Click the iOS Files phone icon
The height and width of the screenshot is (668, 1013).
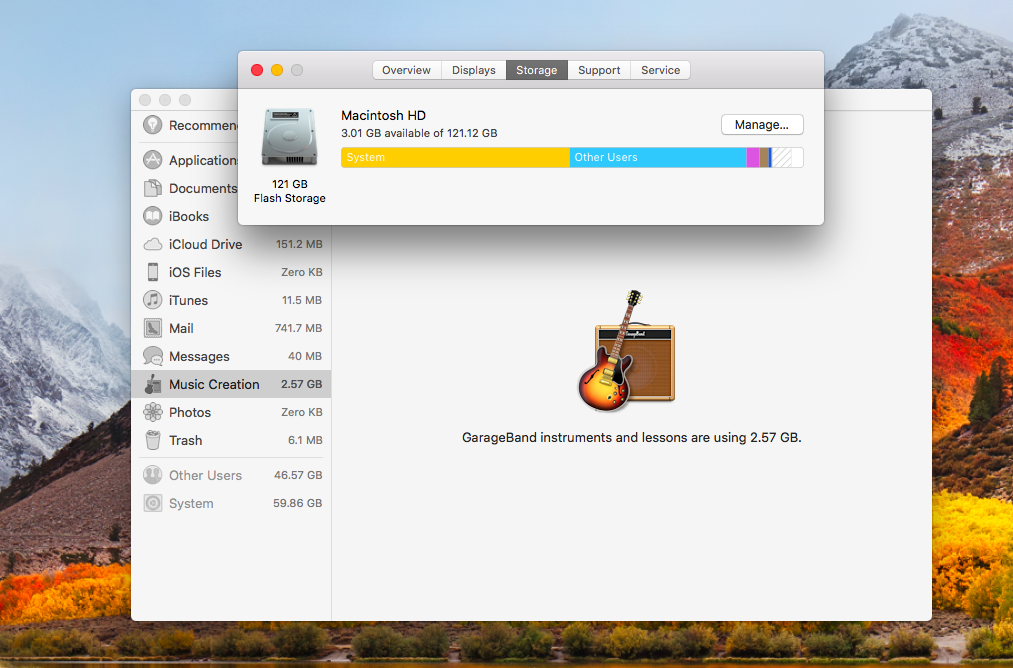(152, 272)
